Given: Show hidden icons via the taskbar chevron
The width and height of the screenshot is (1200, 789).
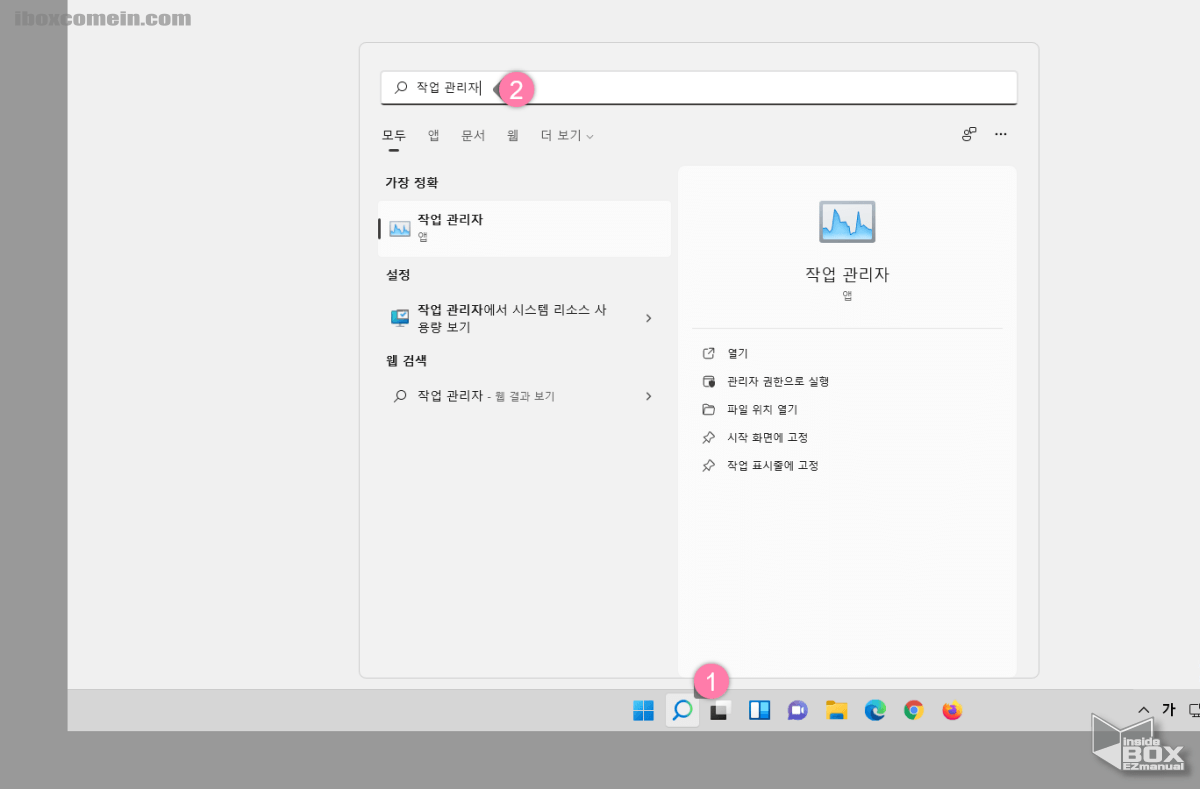Looking at the screenshot, I should pos(1143,709).
